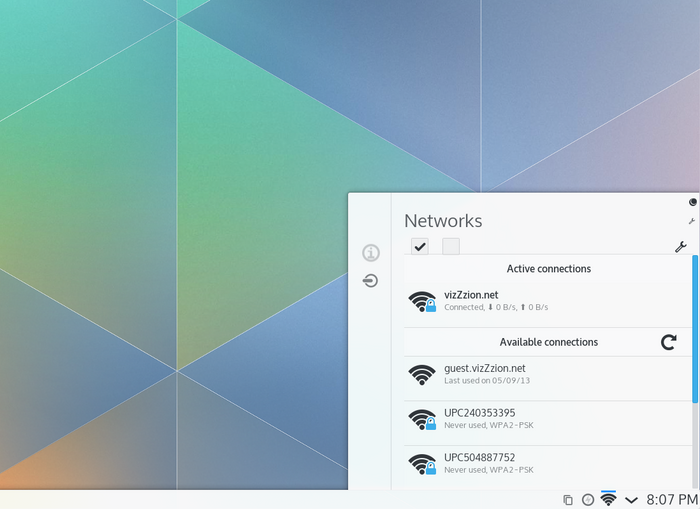The image size is (700, 509).
Task: Click the pin icon at popup's top corner
Action: pos(693,202)
